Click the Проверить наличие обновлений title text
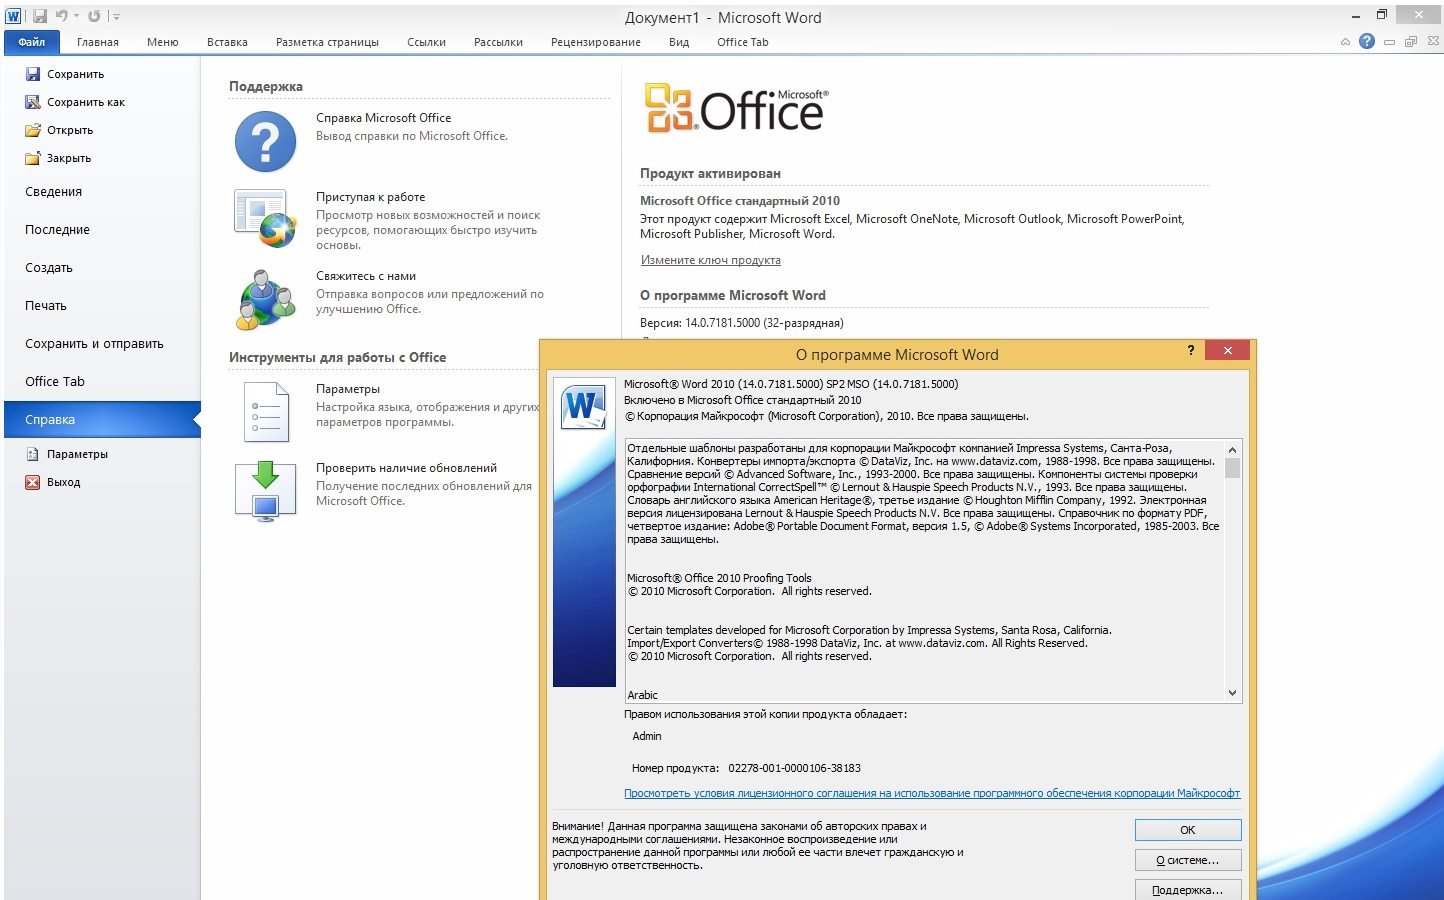 (406, 468)
